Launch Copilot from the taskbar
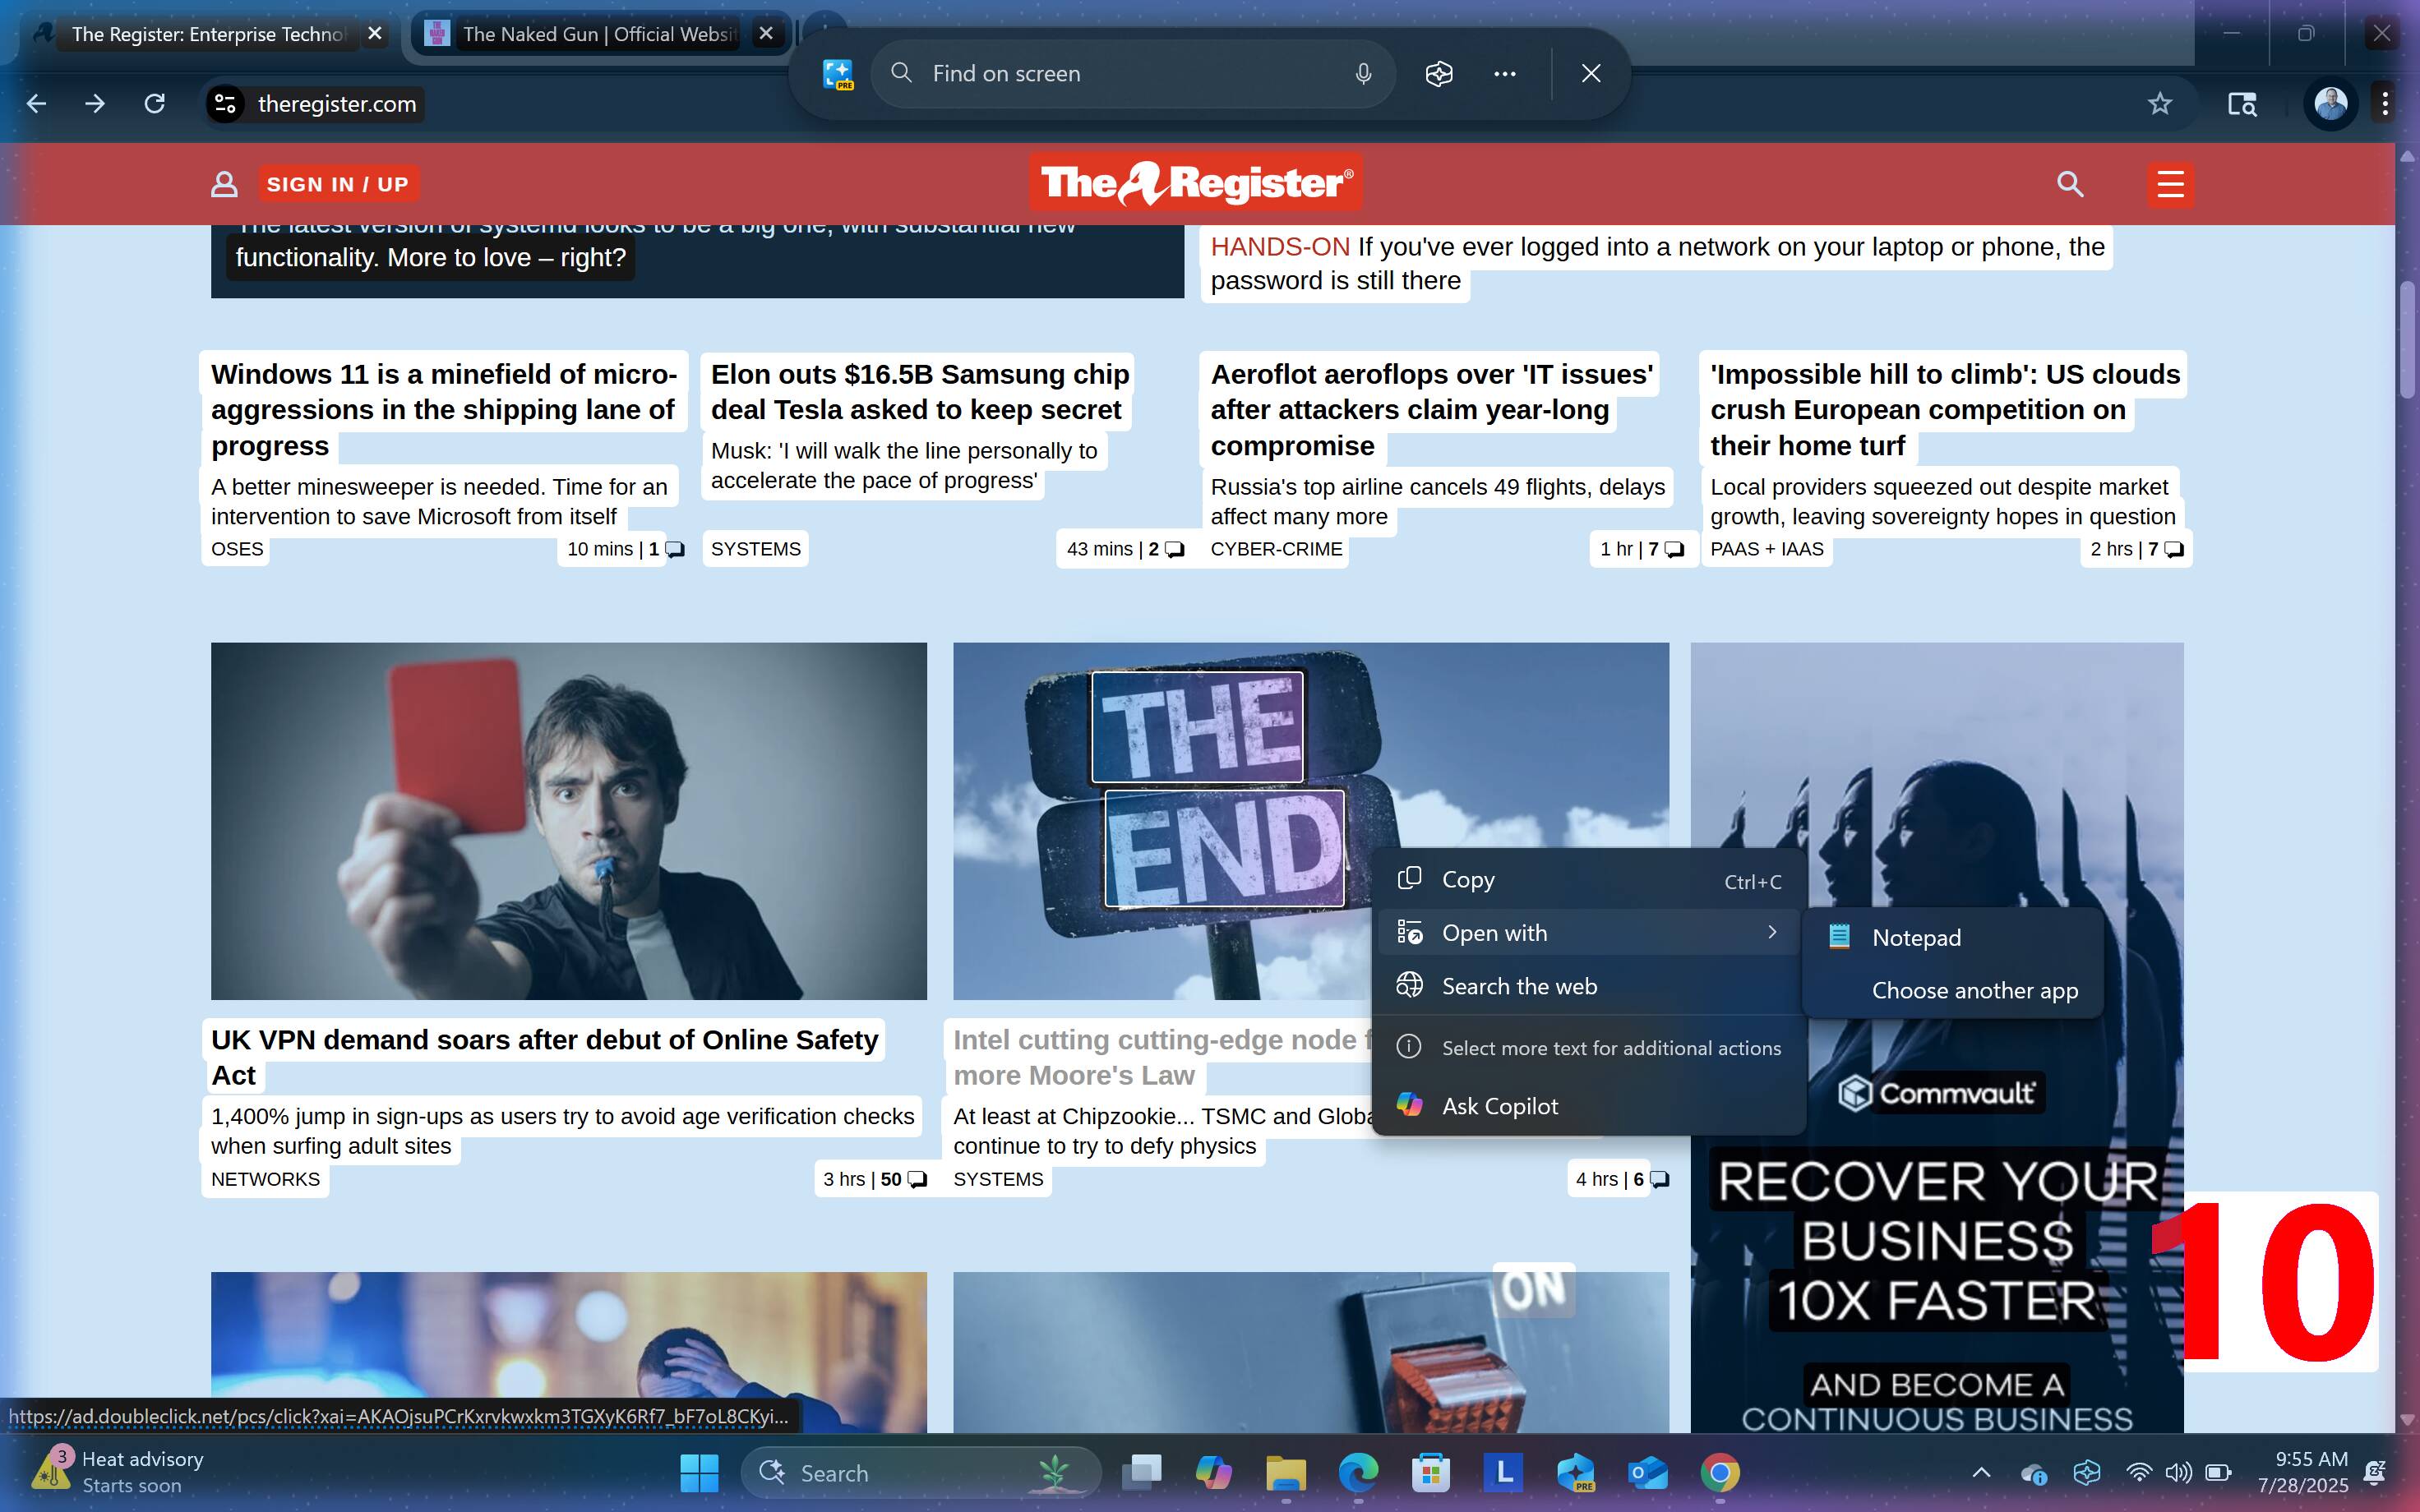This screenshot has height=1512, width=2420. 1213,1473
